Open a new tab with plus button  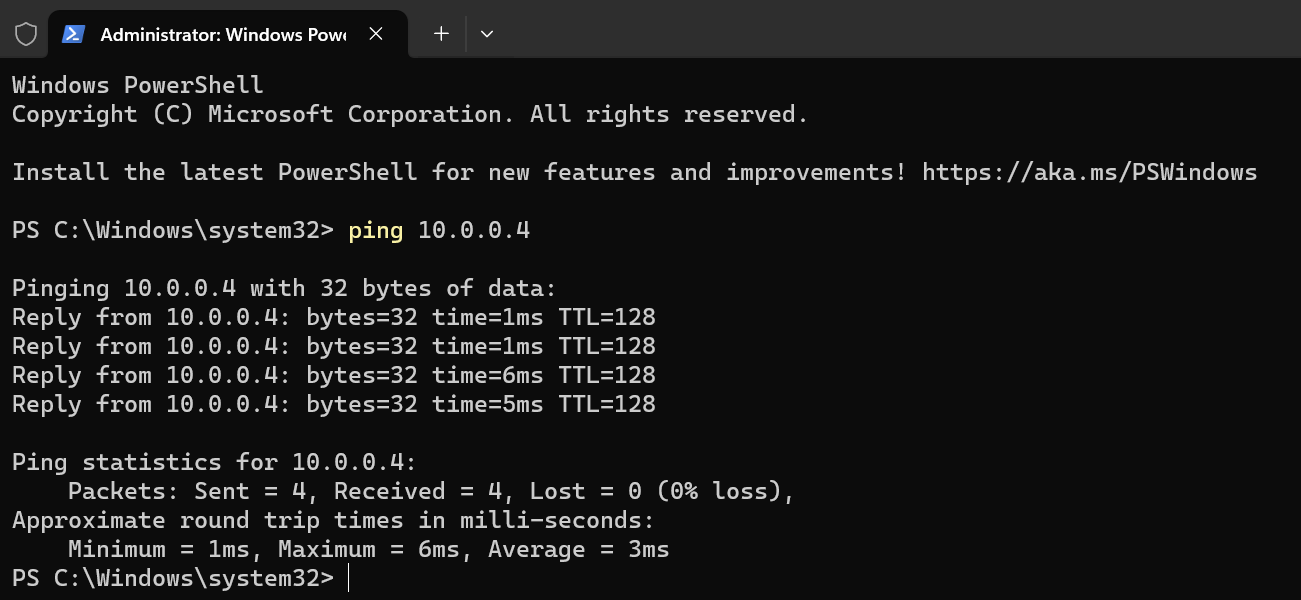tap(441, 34)
